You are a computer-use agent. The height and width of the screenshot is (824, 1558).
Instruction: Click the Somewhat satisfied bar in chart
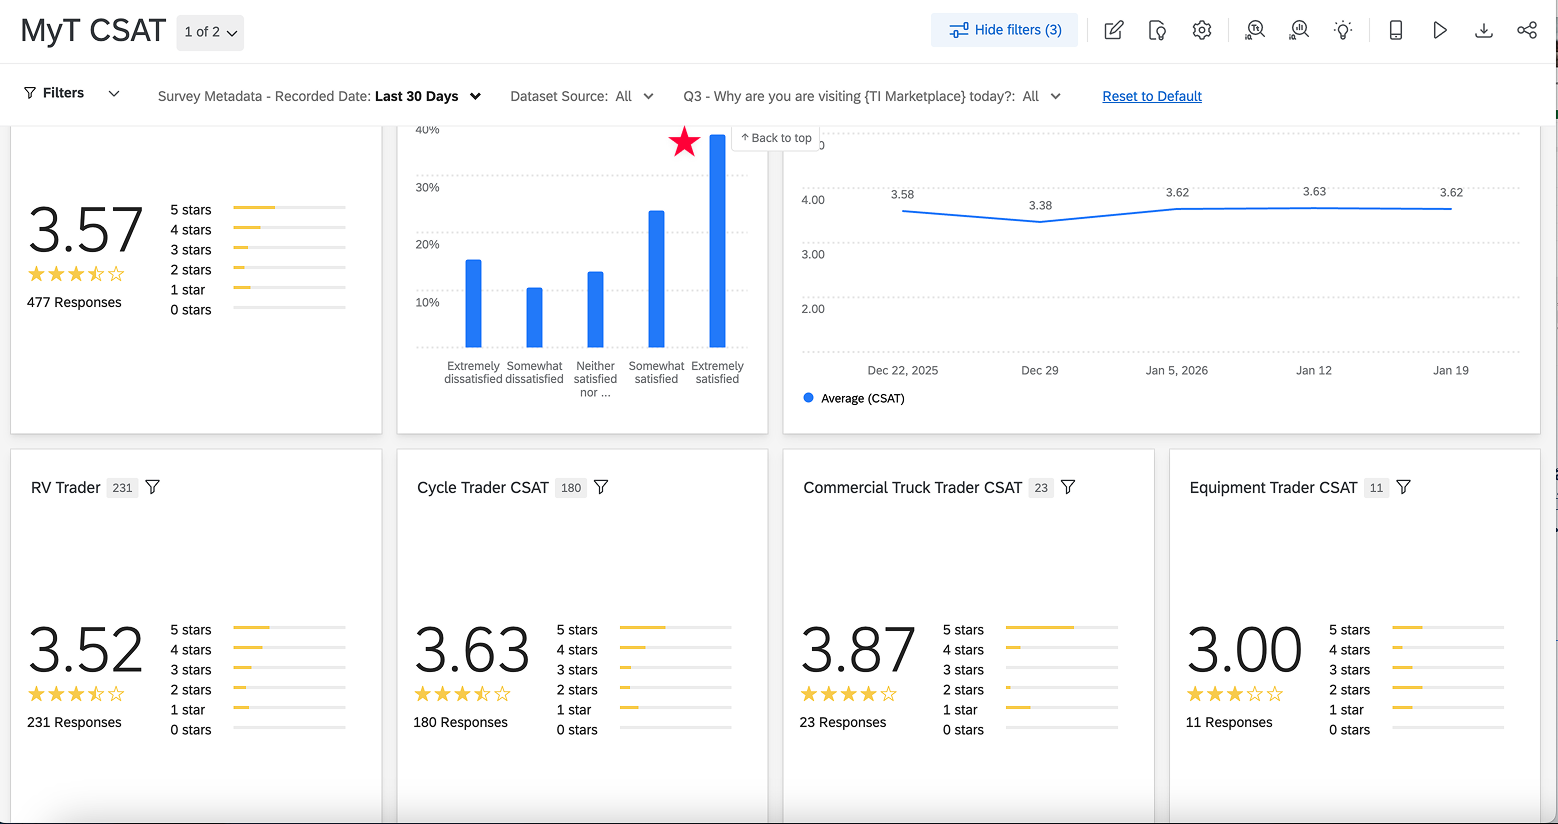pos(656,279)
